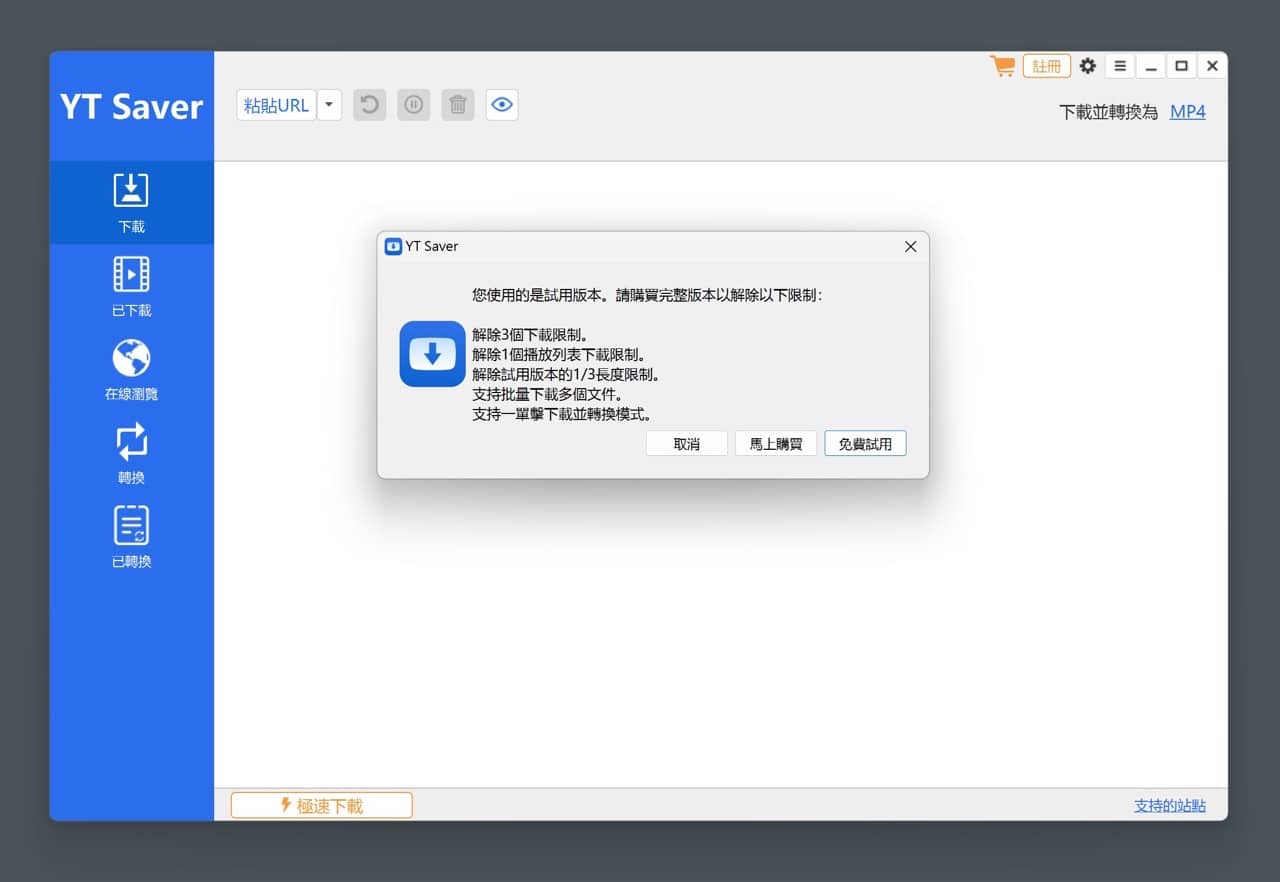Toggle the eye private mode icon

(x=502, y=105)
